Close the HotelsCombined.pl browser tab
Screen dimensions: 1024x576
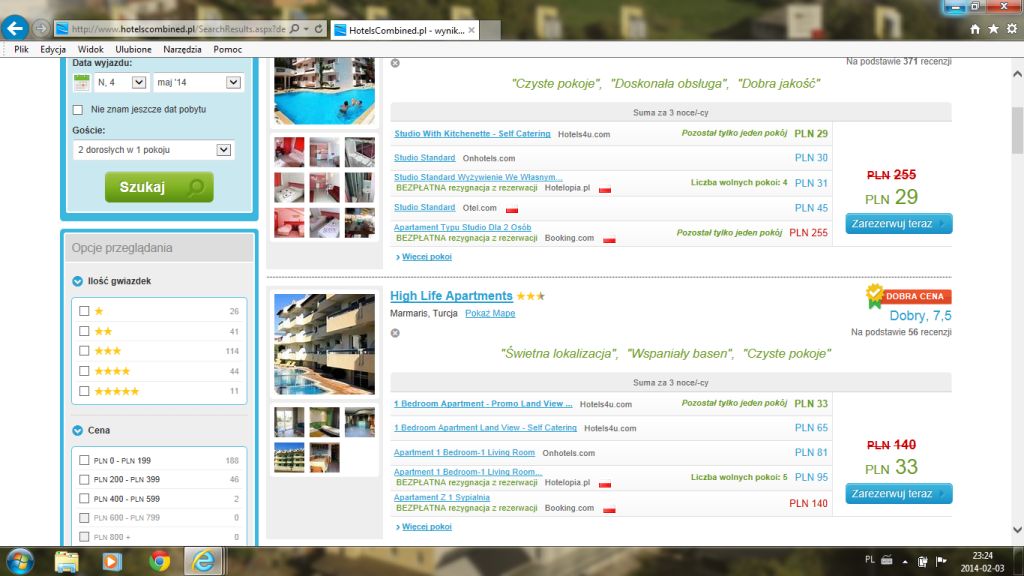pyautogui.click(x=472, y=30)
